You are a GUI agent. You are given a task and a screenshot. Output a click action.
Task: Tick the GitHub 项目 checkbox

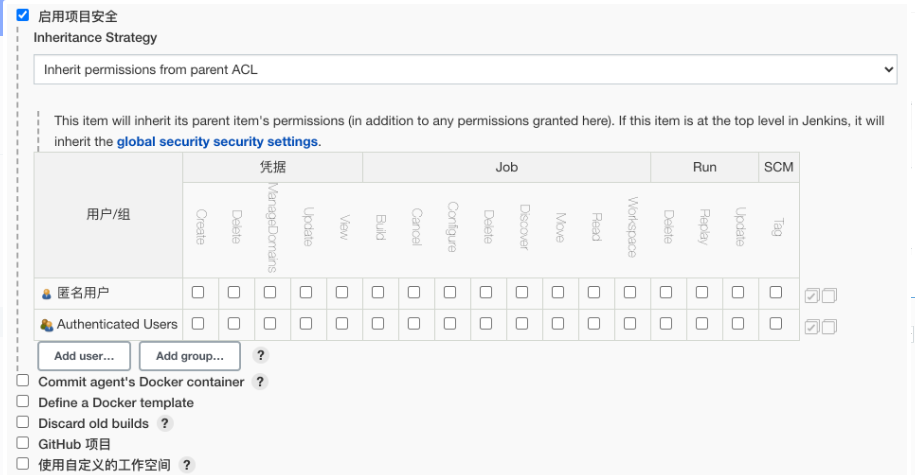pos(23,443)
